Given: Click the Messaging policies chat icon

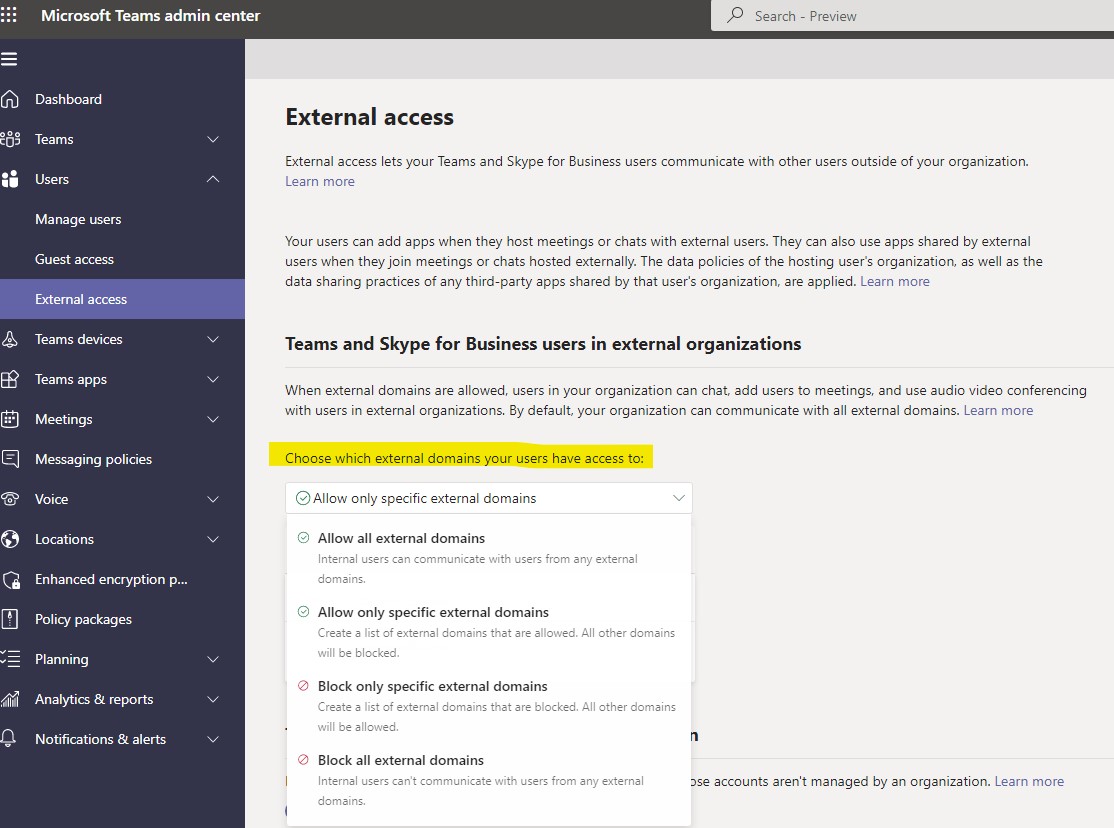Looking at the screenshot, I should tap(10, 459).
